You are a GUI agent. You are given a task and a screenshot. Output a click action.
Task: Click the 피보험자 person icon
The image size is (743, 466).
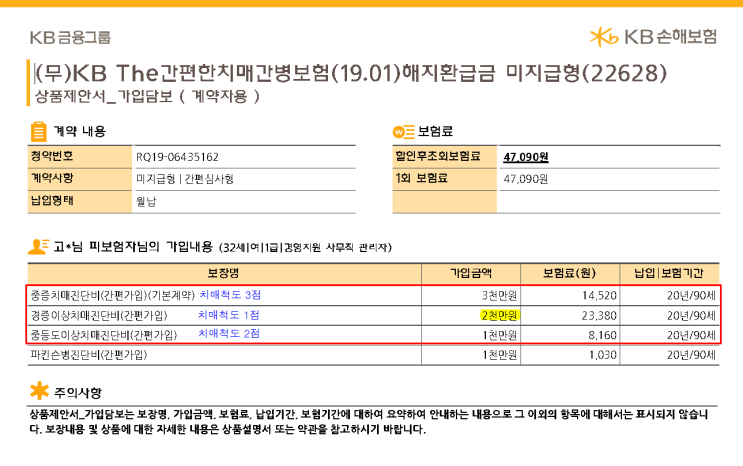pyautogui.click(x=38, y=247)
